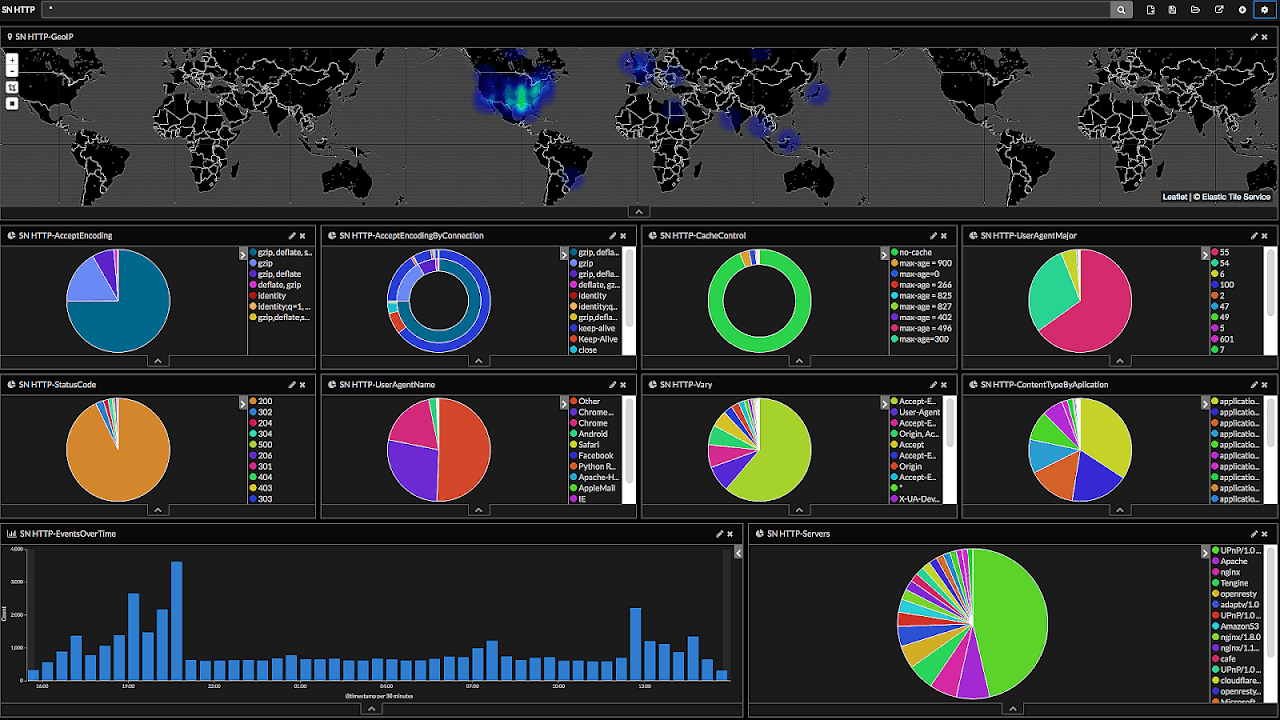Open the load saved dashboard folder icon
Viewport: 1280px width, 720px height.
click(1196, 9)
